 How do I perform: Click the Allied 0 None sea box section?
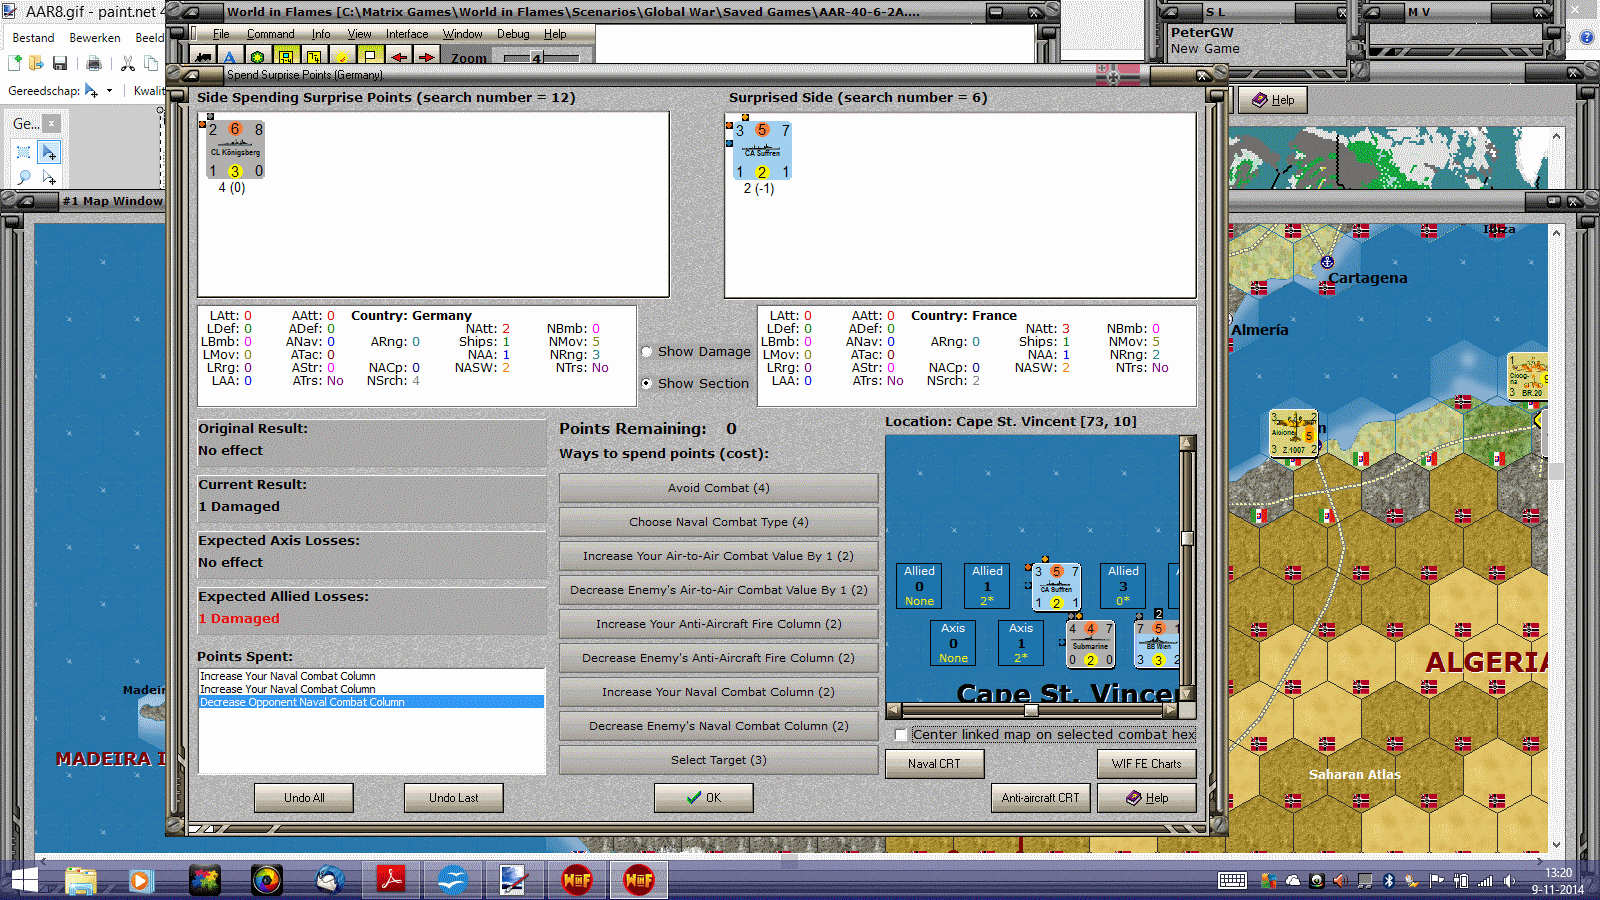tap(920, 586)
